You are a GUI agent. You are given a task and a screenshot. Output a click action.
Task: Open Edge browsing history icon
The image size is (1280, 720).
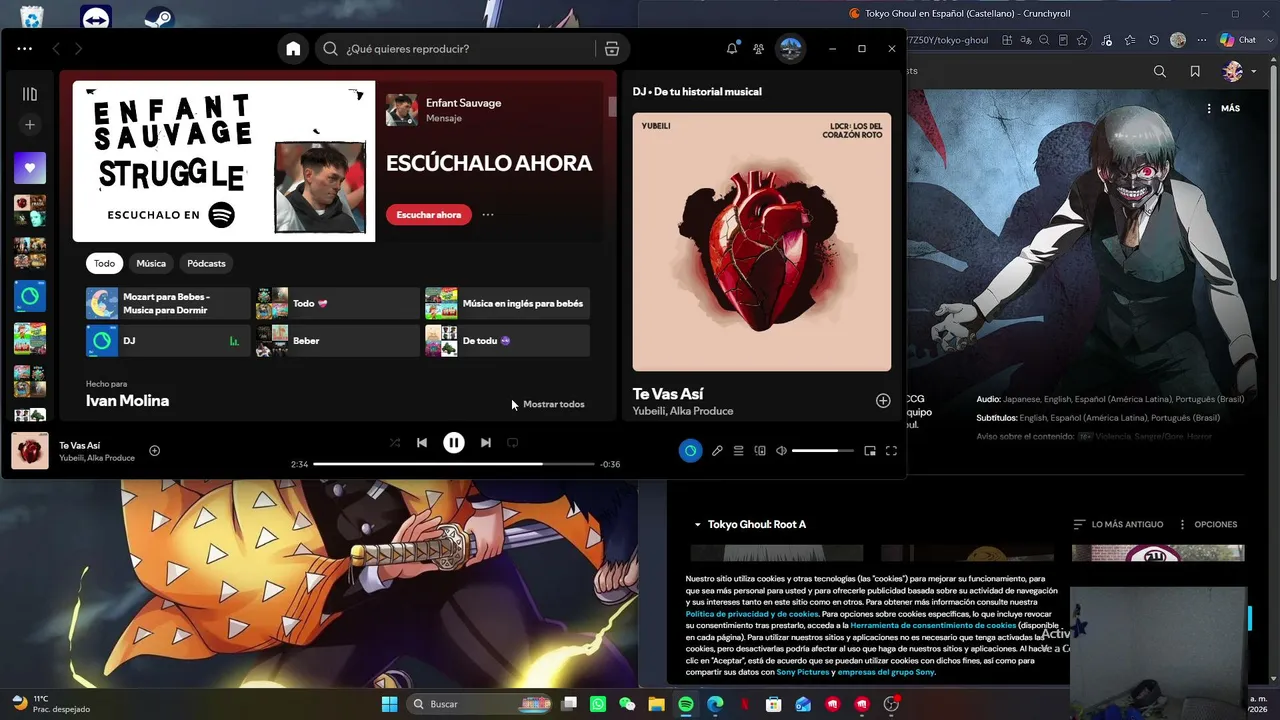1154,40
